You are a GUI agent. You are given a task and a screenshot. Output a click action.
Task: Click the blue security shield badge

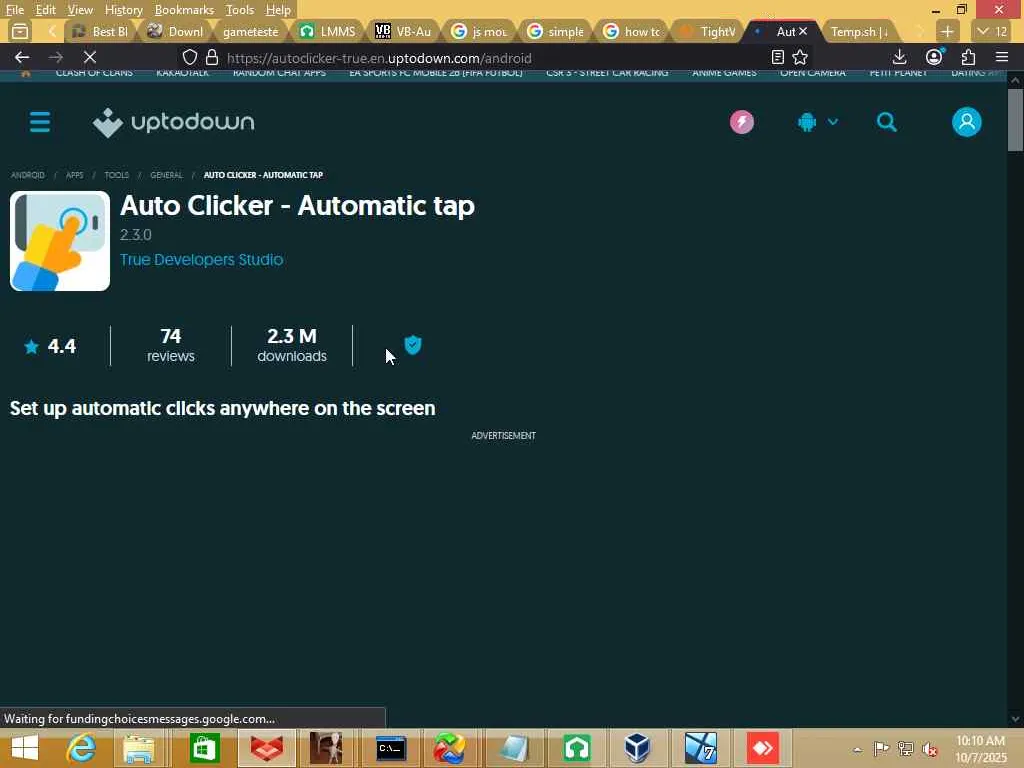point(413,345)
